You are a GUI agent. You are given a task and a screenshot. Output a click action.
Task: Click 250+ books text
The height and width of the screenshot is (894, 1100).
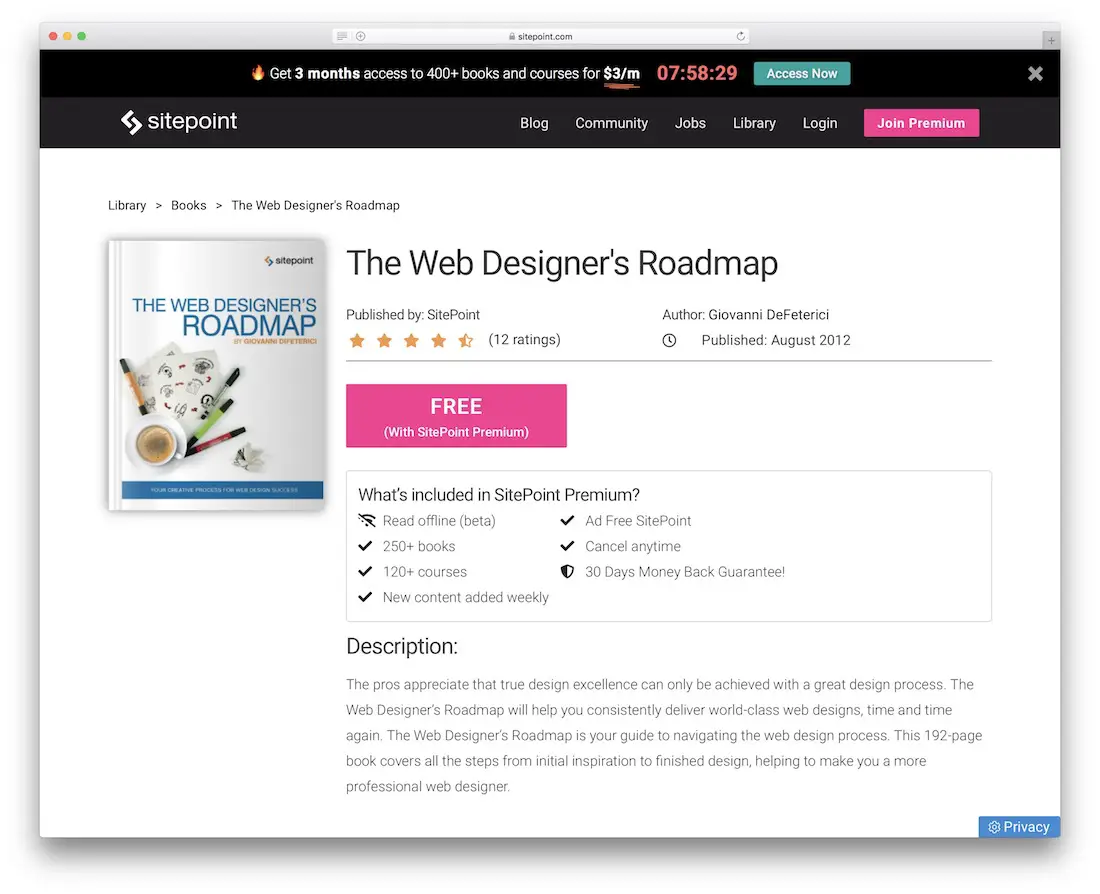(x=419, y=546)
